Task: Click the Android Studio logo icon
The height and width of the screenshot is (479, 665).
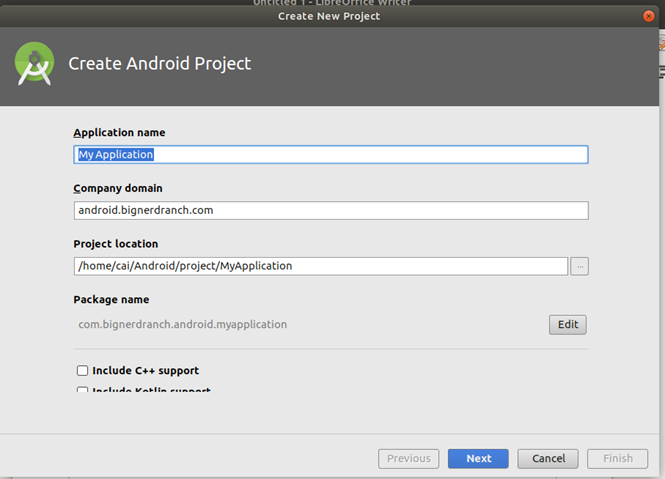Action: (34, 64)
